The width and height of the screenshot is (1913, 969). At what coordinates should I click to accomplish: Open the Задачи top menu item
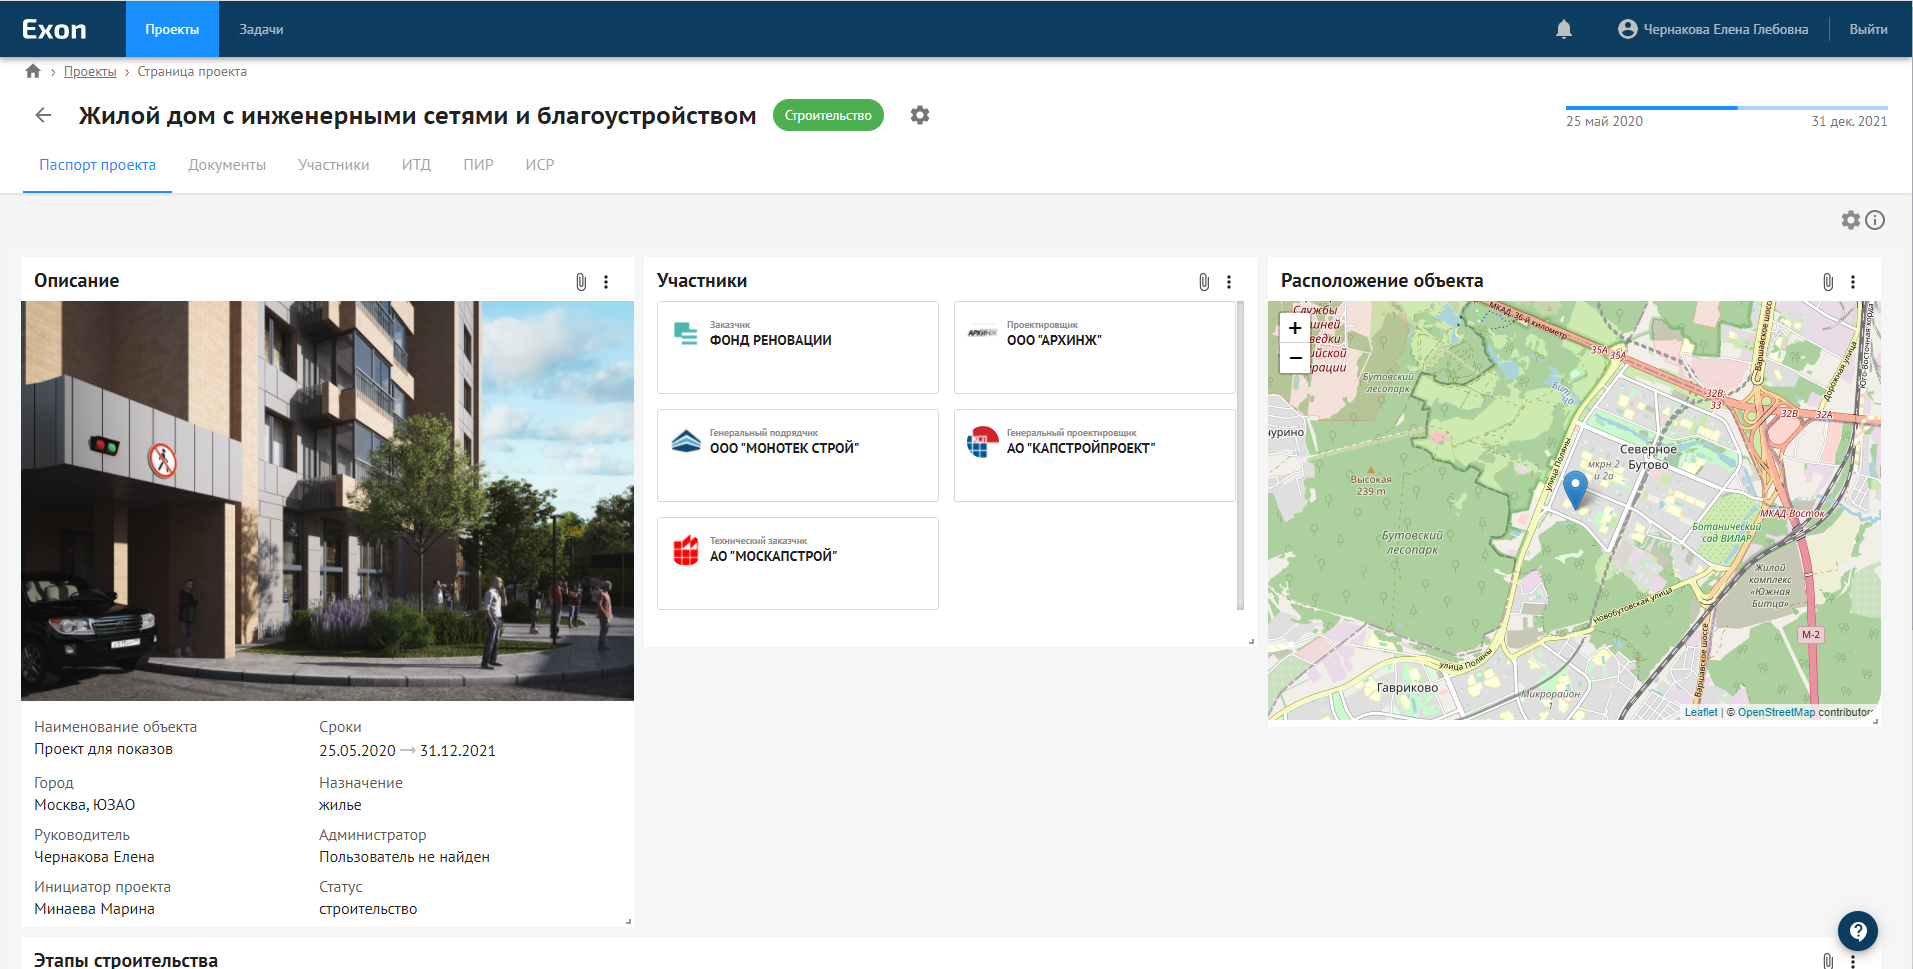pos(261,29)
